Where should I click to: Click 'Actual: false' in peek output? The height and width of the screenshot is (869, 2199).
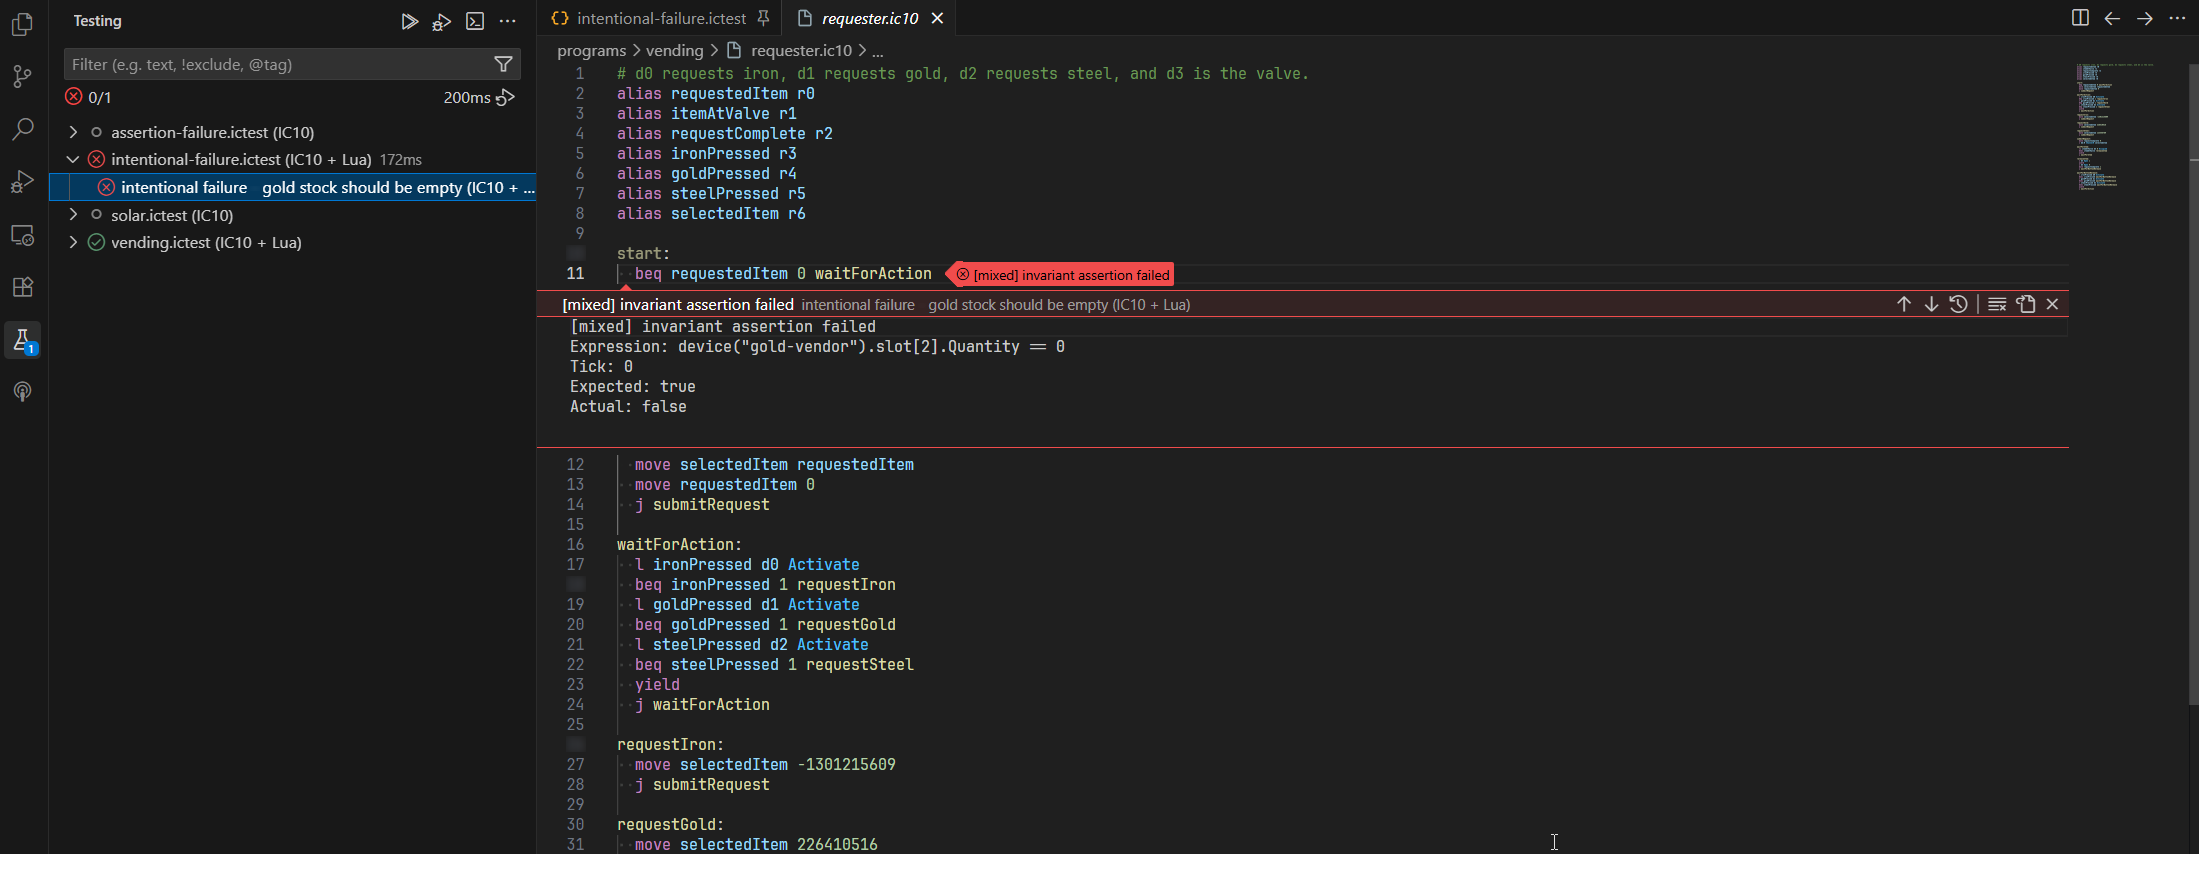[628, 407]
